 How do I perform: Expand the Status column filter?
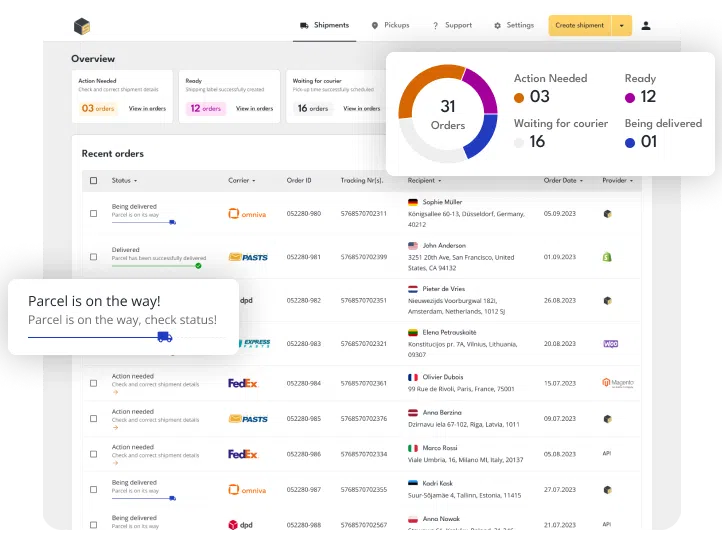[x=124, y=181]
